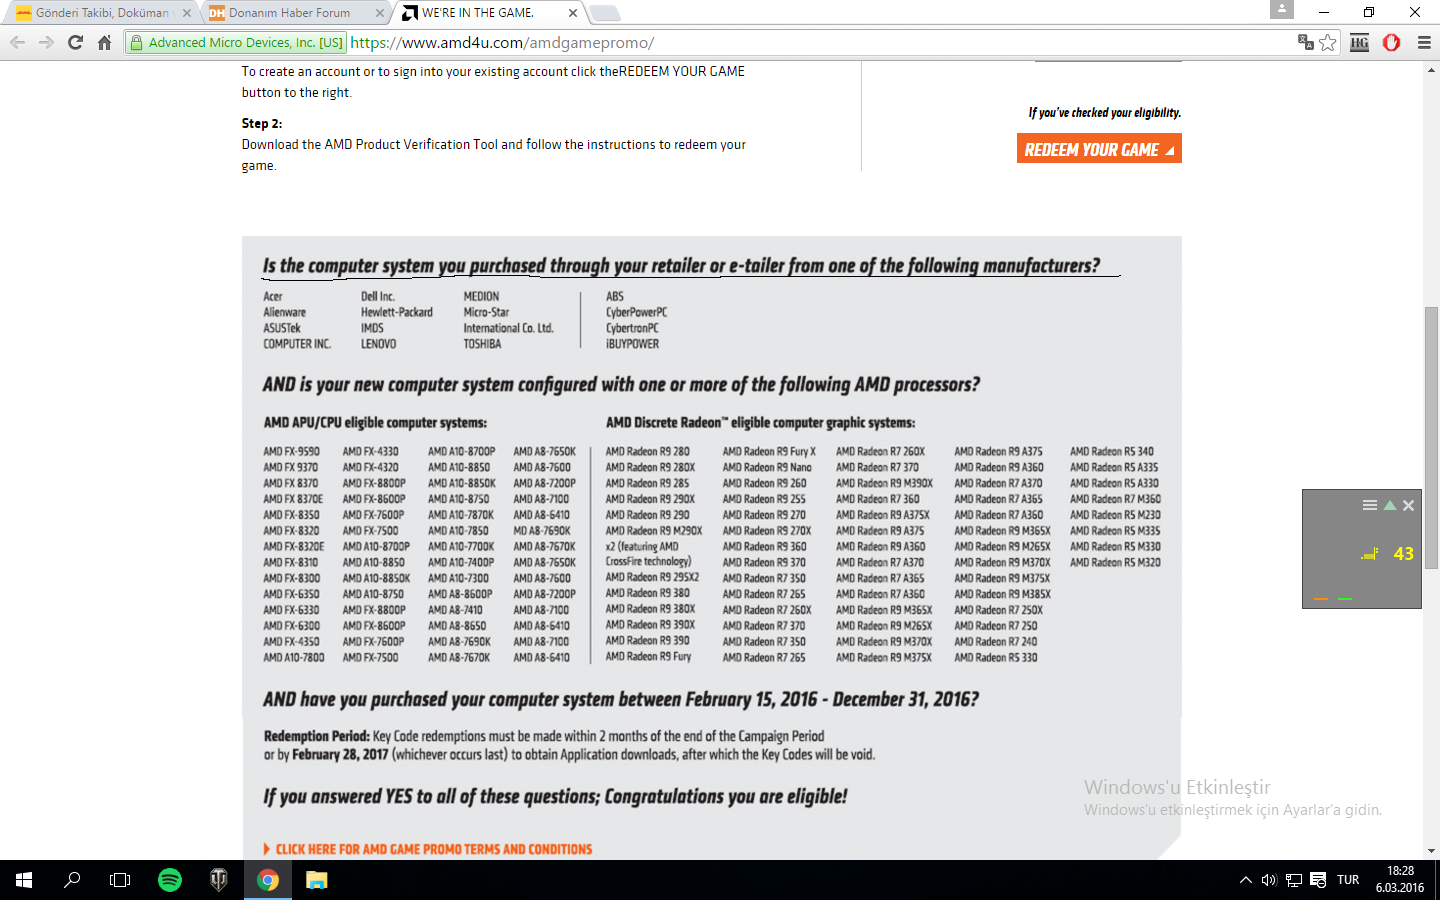Click the Chrome taskbar icon
The height and width of the screenshot is (900, 1440).
click(x=267, y=880)
